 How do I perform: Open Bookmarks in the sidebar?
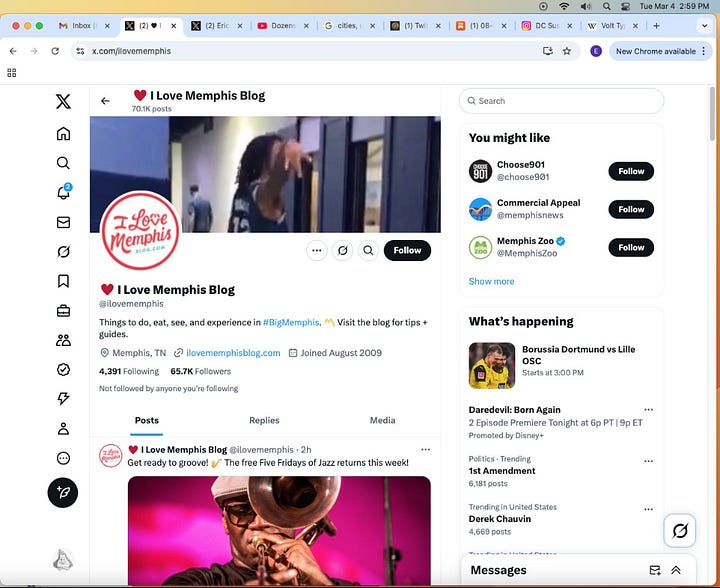(63, 281)
